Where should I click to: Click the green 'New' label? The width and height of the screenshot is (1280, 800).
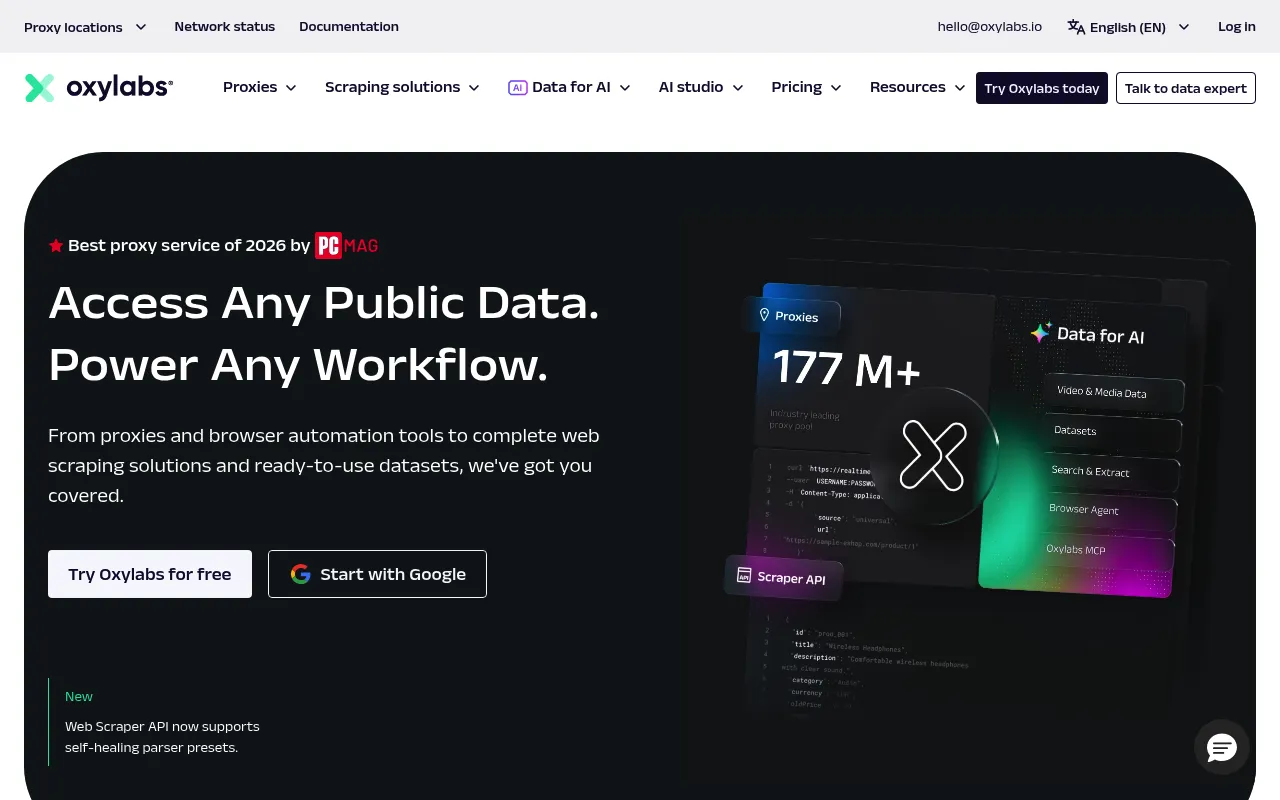pyautogui.click(x=79, y=696)
